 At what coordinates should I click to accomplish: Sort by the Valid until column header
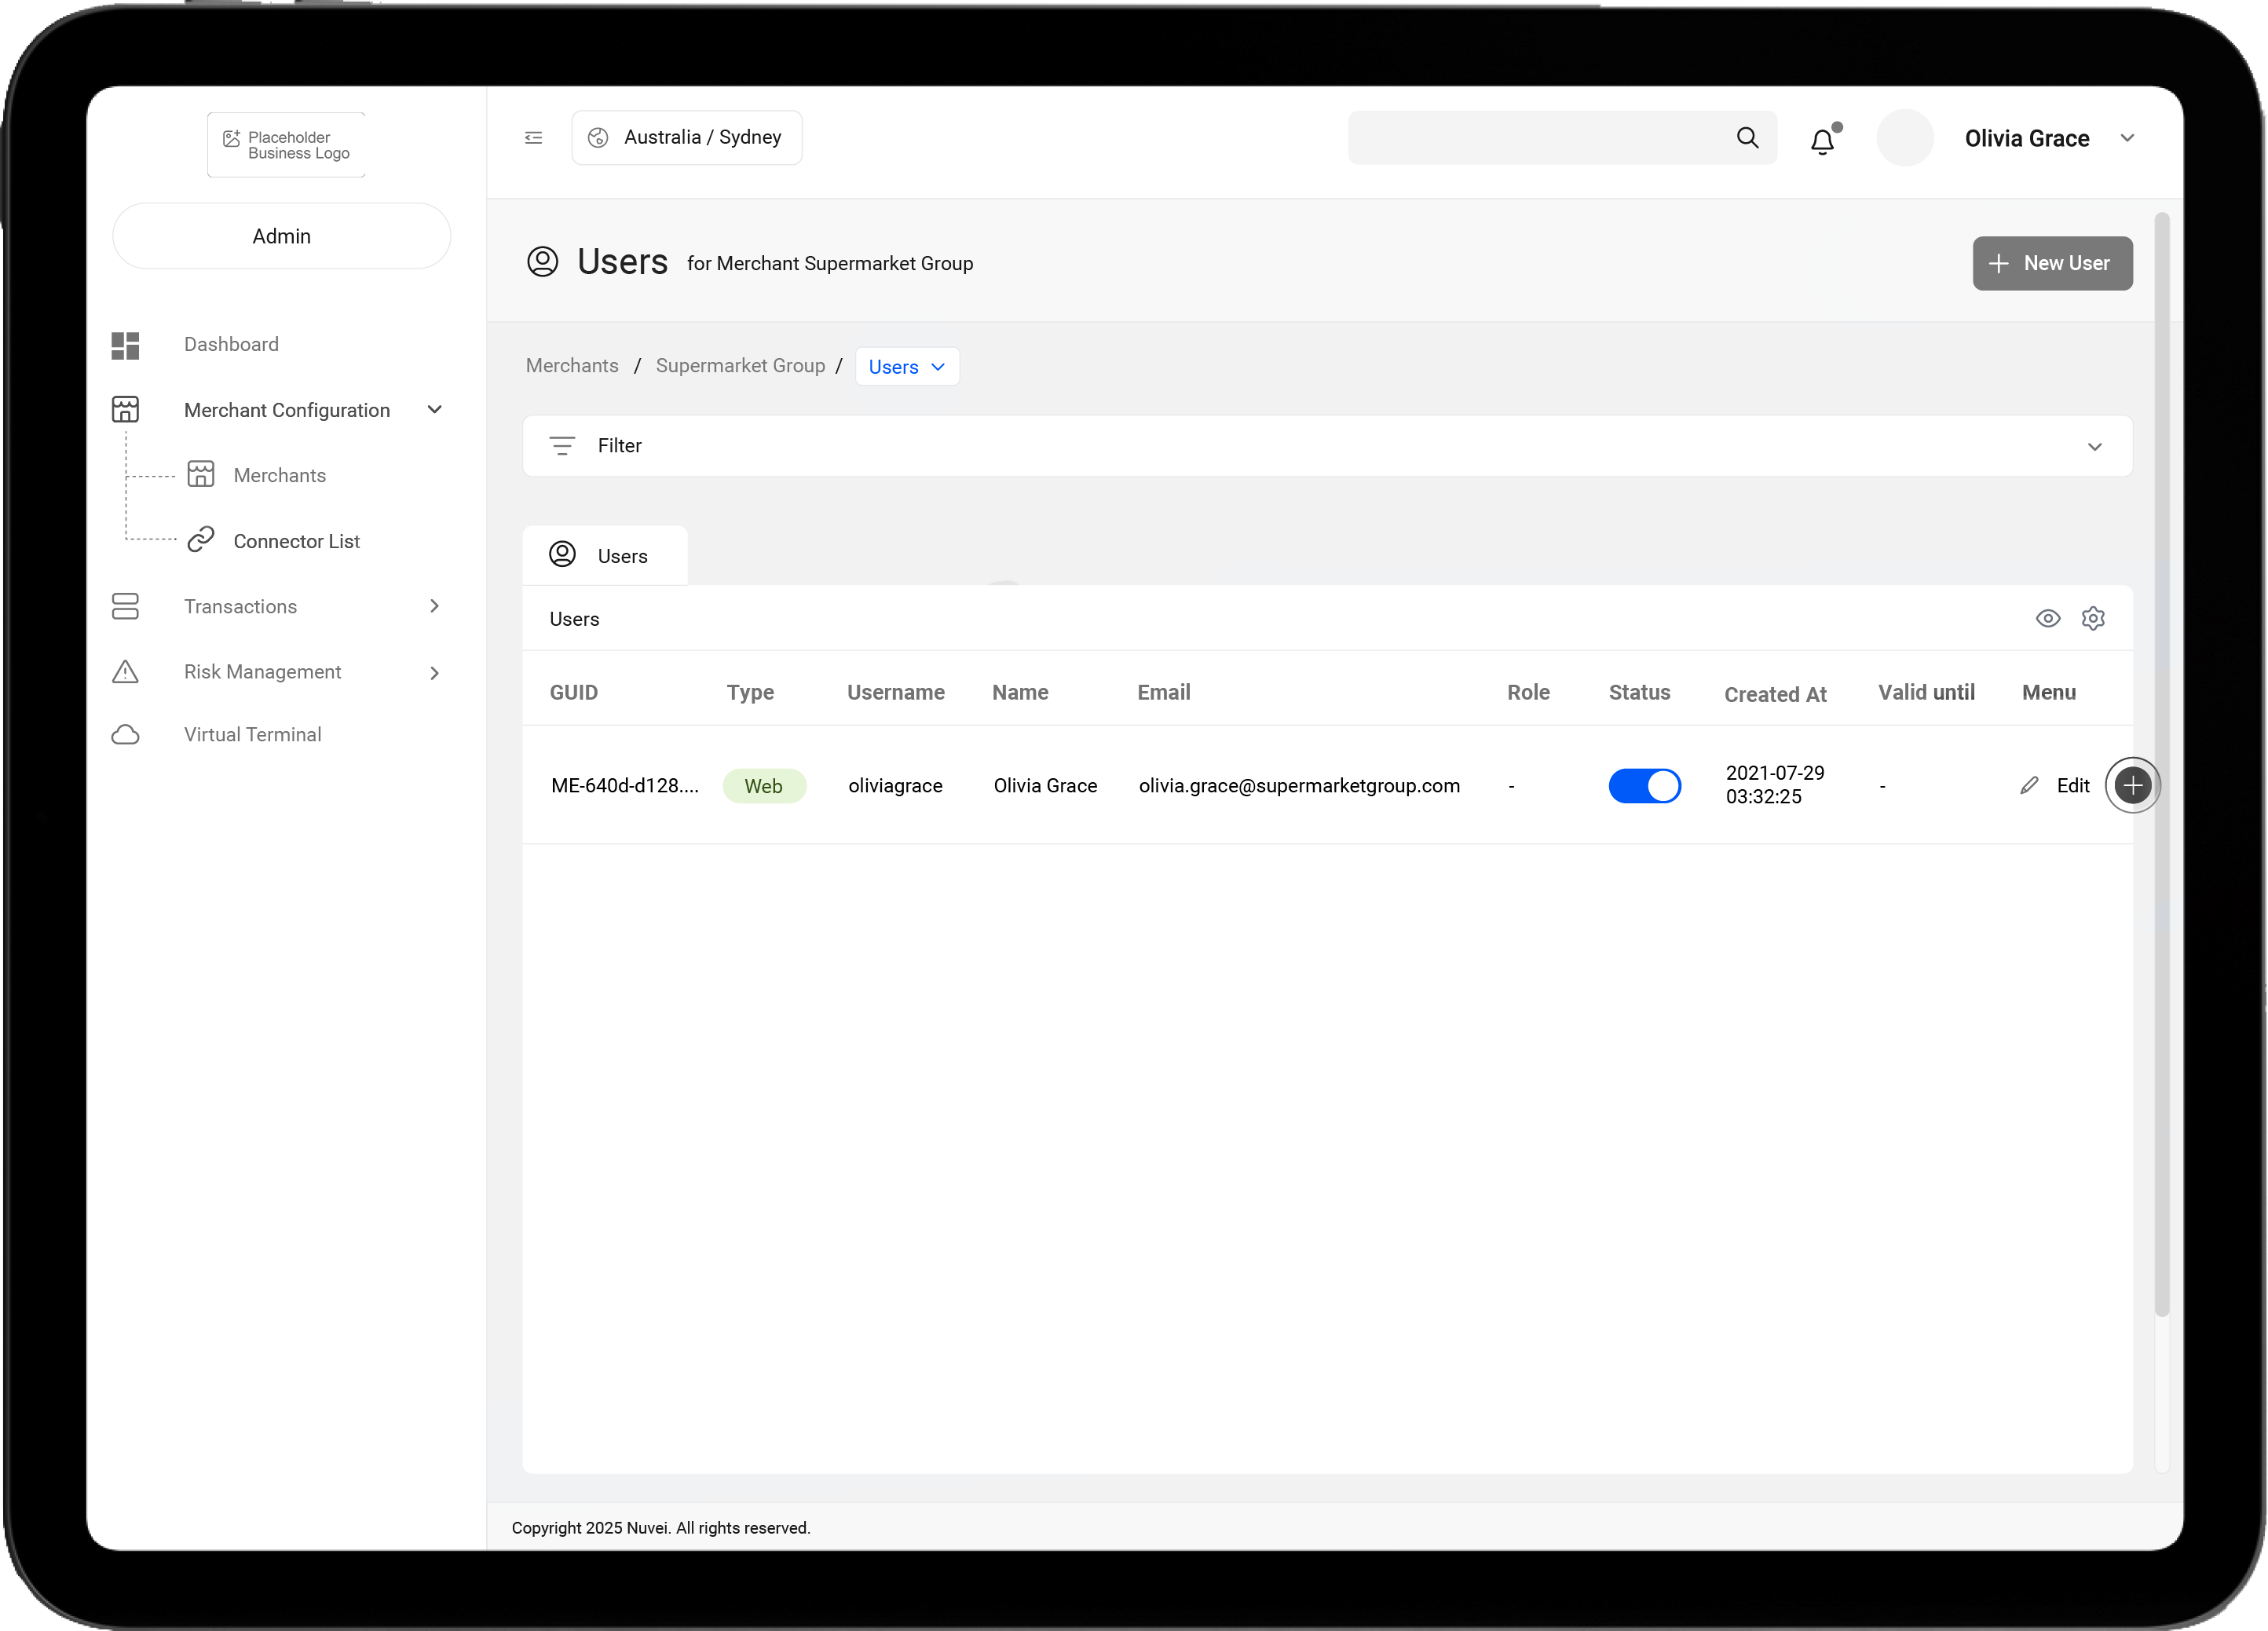(1926, 692)
